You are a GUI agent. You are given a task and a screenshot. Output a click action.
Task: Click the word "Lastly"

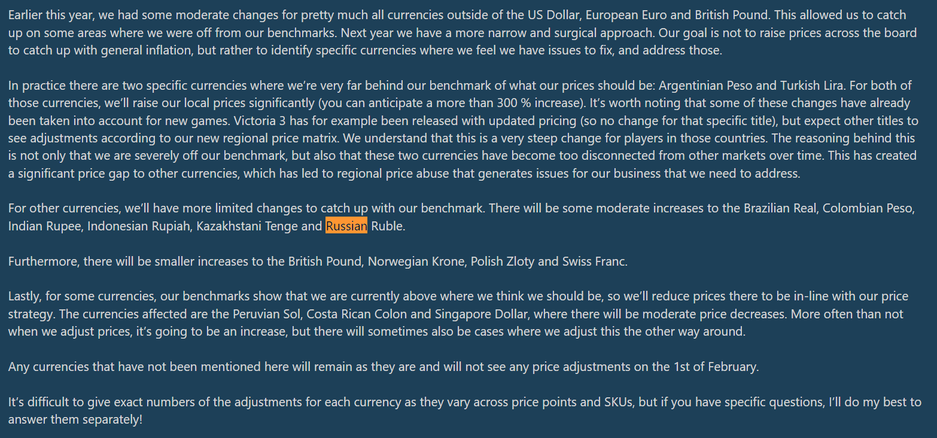[x=29, y=297]
